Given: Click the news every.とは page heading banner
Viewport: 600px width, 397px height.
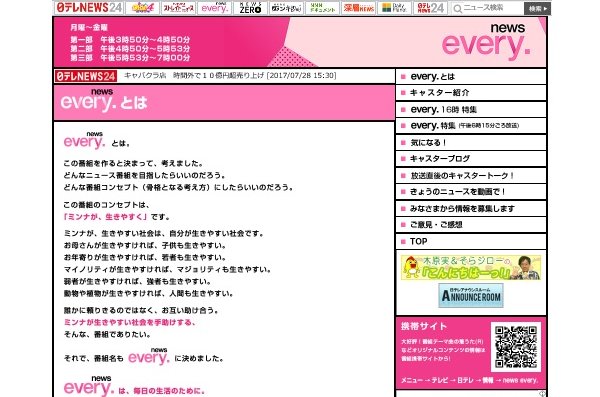Looking at the screenshot, I should [224, 103].
